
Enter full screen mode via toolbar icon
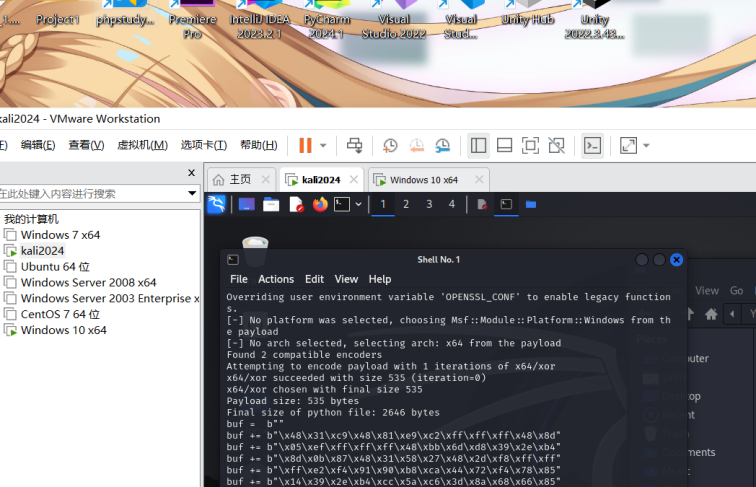[x=530, y=145]
